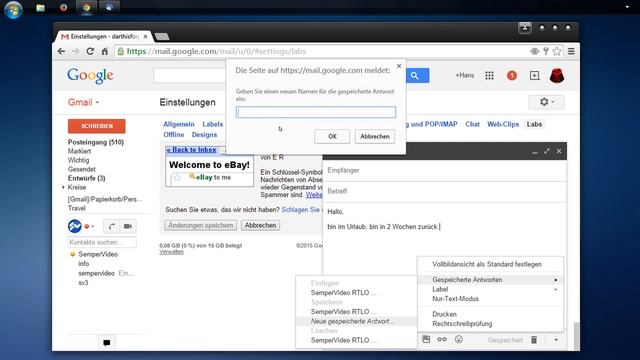640x360 pixels.
Task: Switch to the Labels settings tab
Action: click(213, 124)
